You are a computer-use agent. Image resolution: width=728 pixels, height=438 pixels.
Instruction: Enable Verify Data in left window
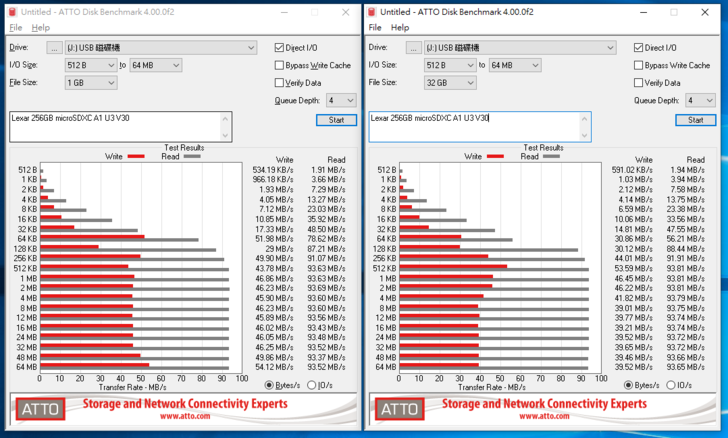pyautogui.click(x=279, y=83)
